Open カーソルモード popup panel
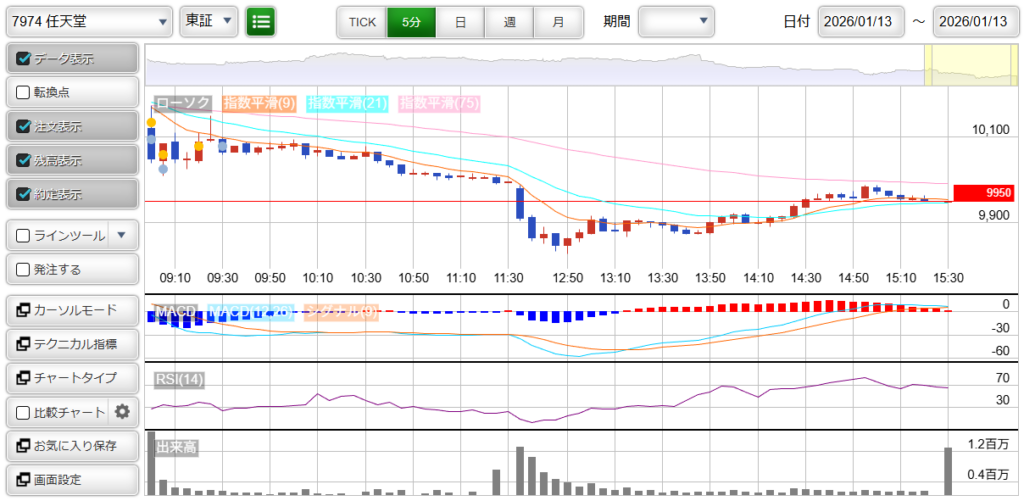 (x=71, y=310)
